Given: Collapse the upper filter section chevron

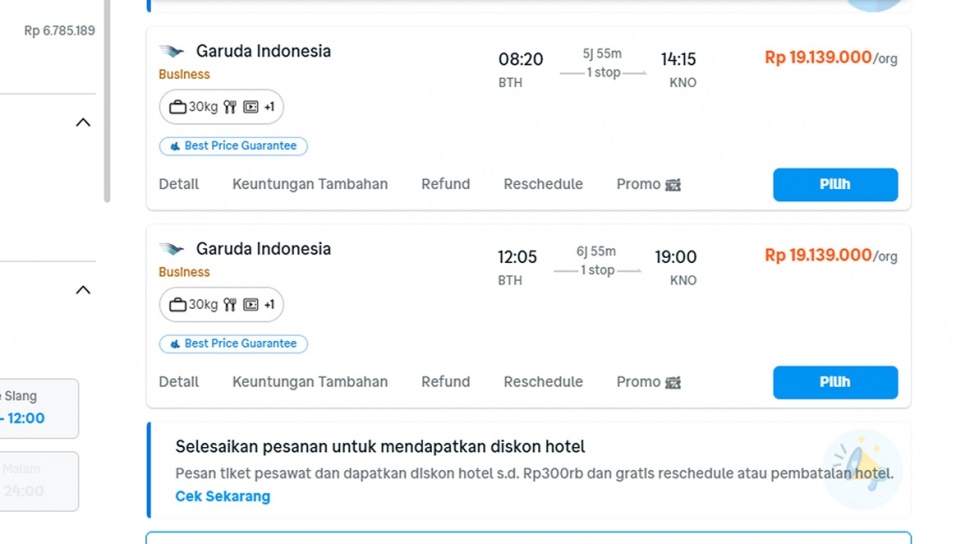Looking at the screenshot, I should (83, 123).
